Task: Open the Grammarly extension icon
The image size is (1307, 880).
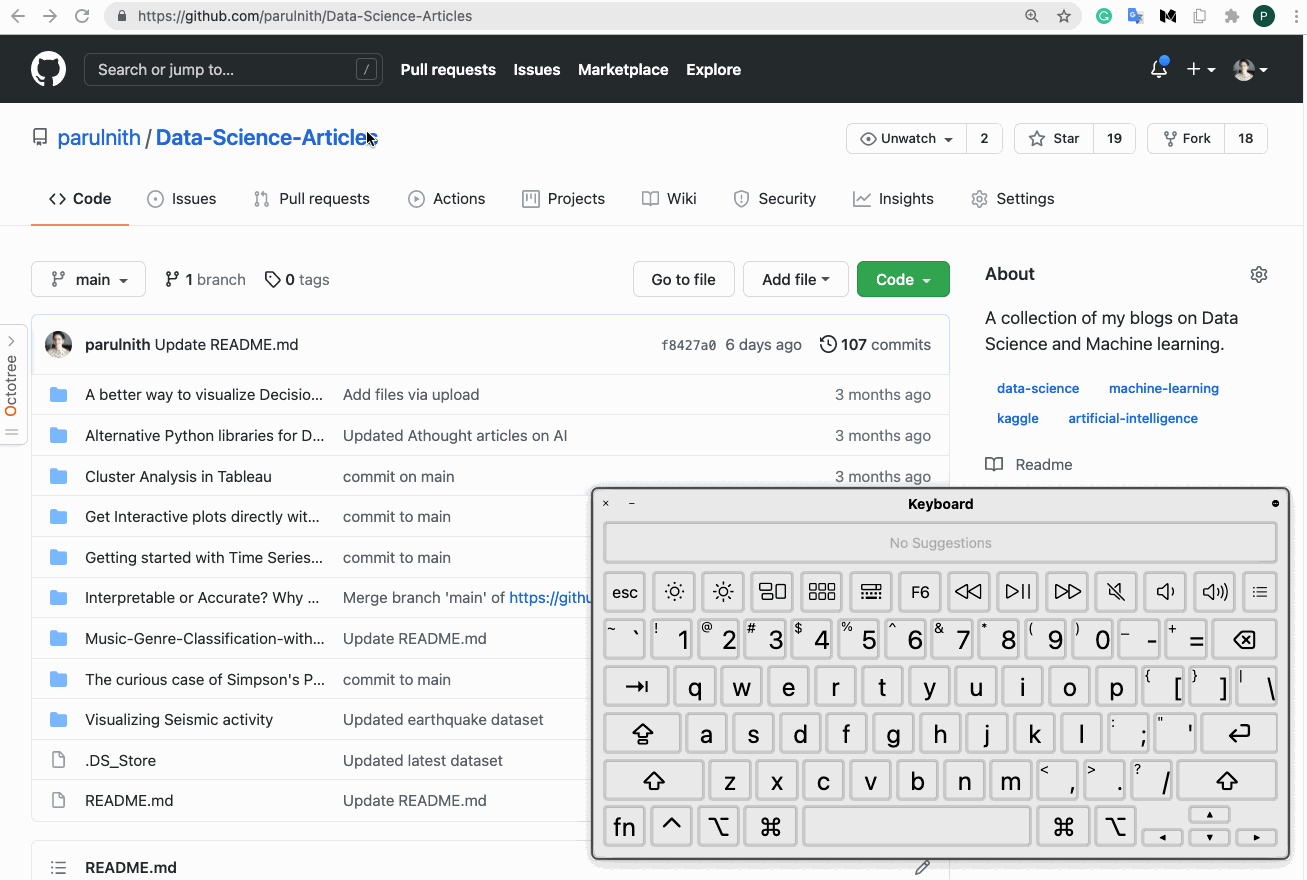Action: 1104,16
